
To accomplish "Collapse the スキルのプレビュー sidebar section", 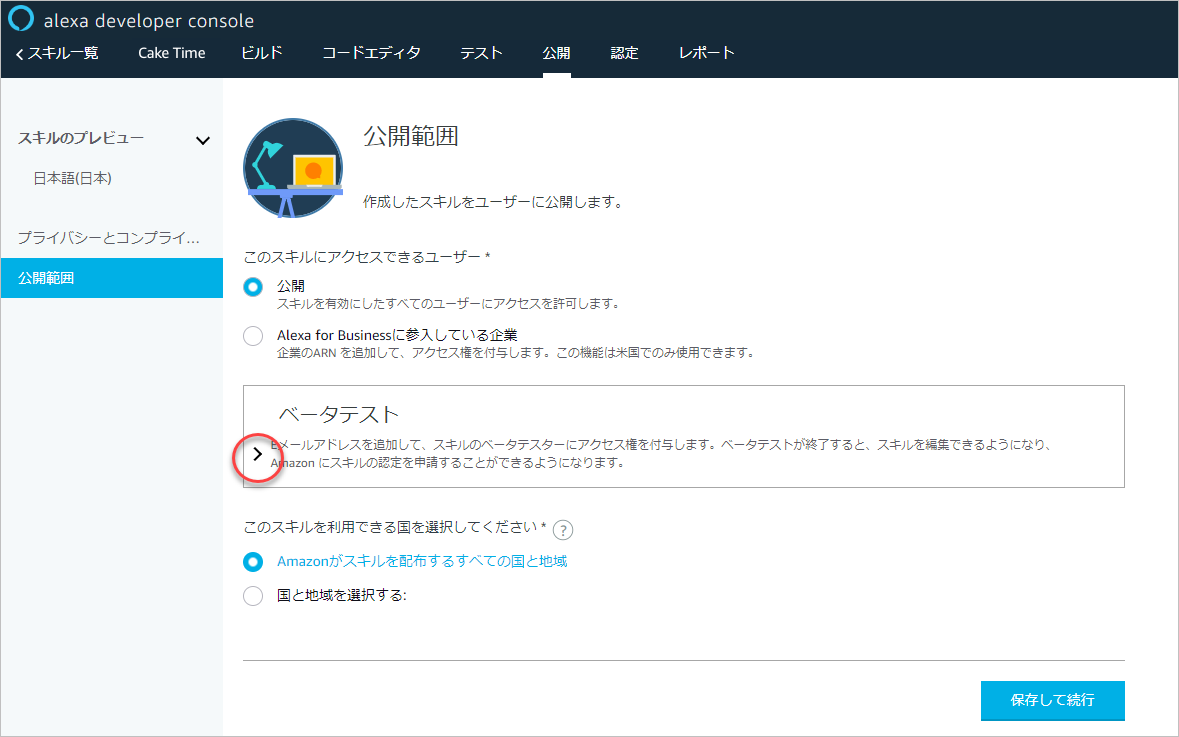I will [x=203, y=140].
